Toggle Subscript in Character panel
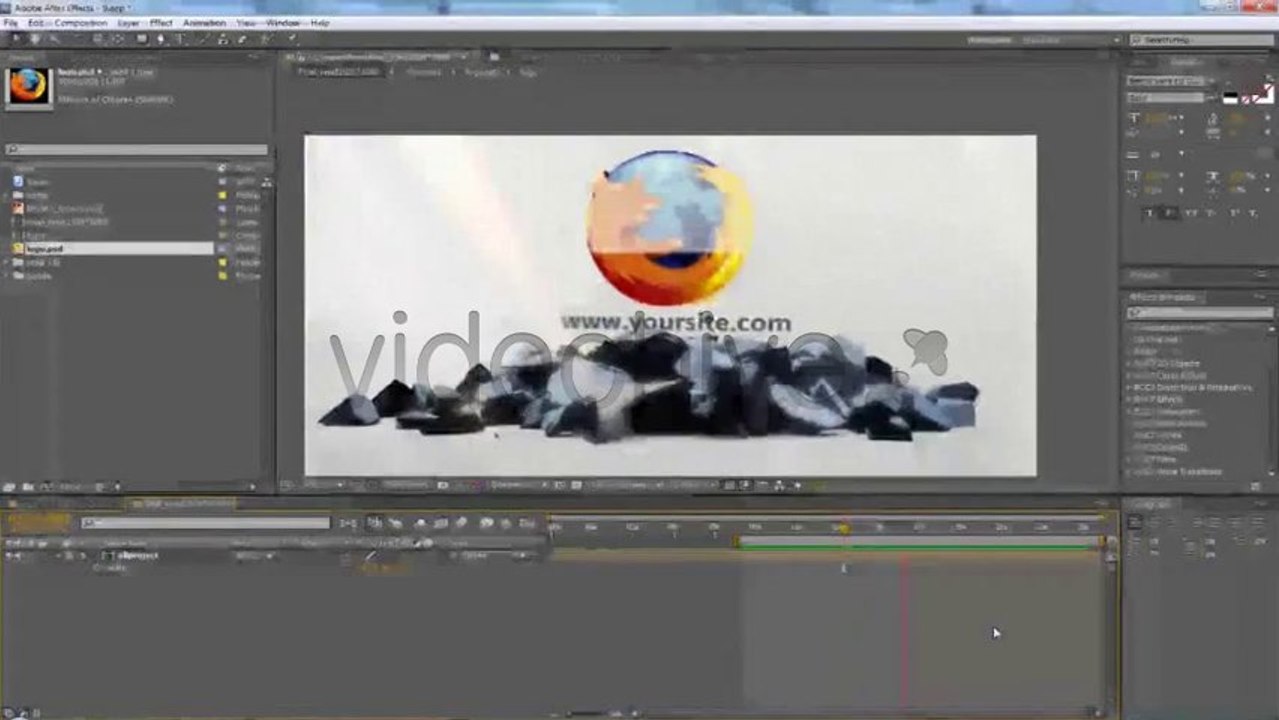Image resolution: width=1279 pixels, height=720 pixels. pyautogui.click(x=1252, y=213)
